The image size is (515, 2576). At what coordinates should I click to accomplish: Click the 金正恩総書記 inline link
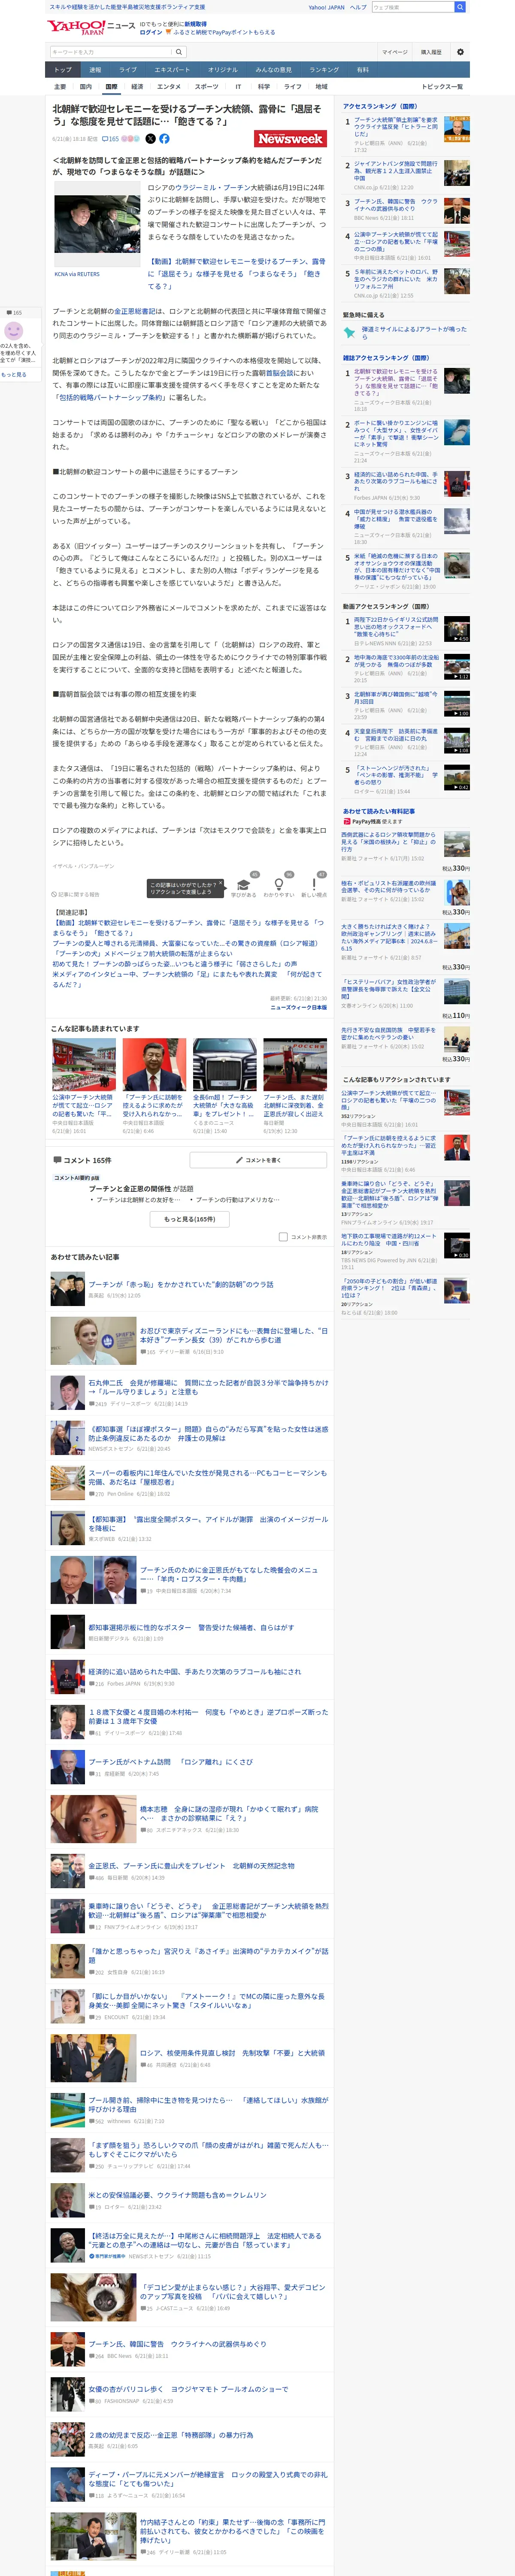tap(136, 311)
